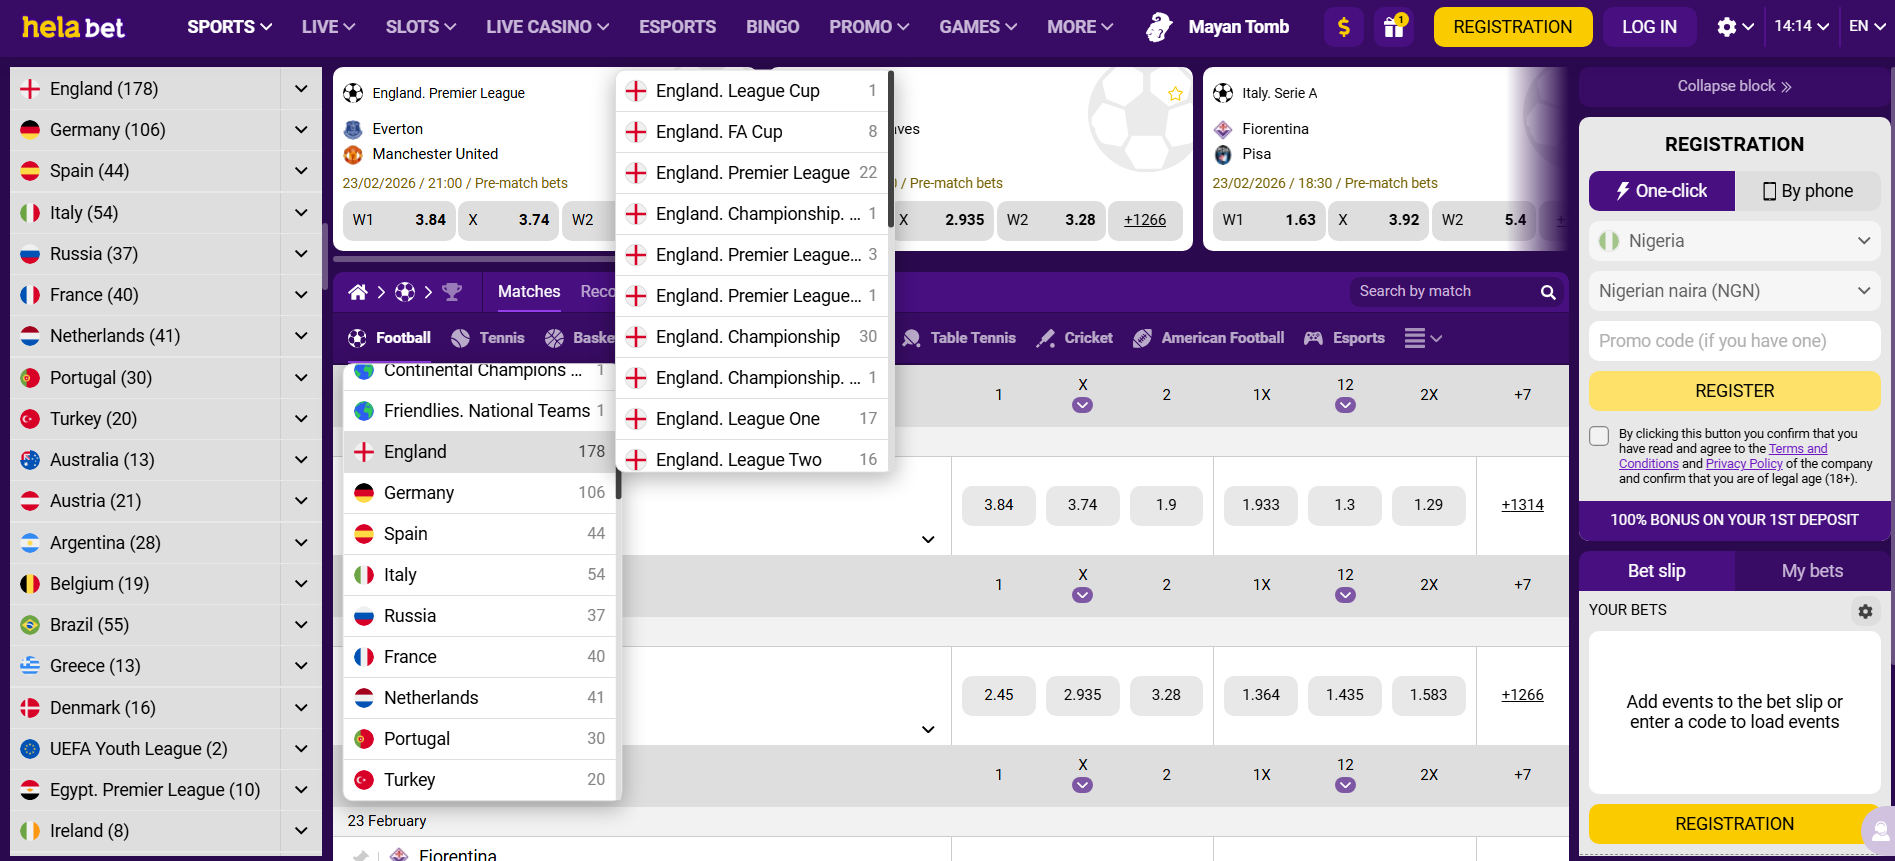Open the Nigeria country dropdown

1734,241
